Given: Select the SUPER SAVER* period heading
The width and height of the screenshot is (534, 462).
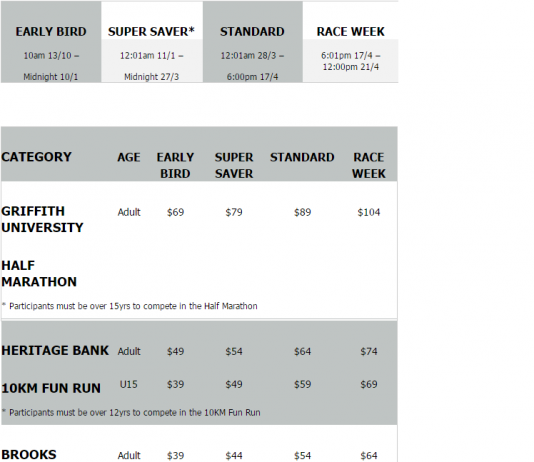Looking at the screenshot, I should tap(151, 32).
